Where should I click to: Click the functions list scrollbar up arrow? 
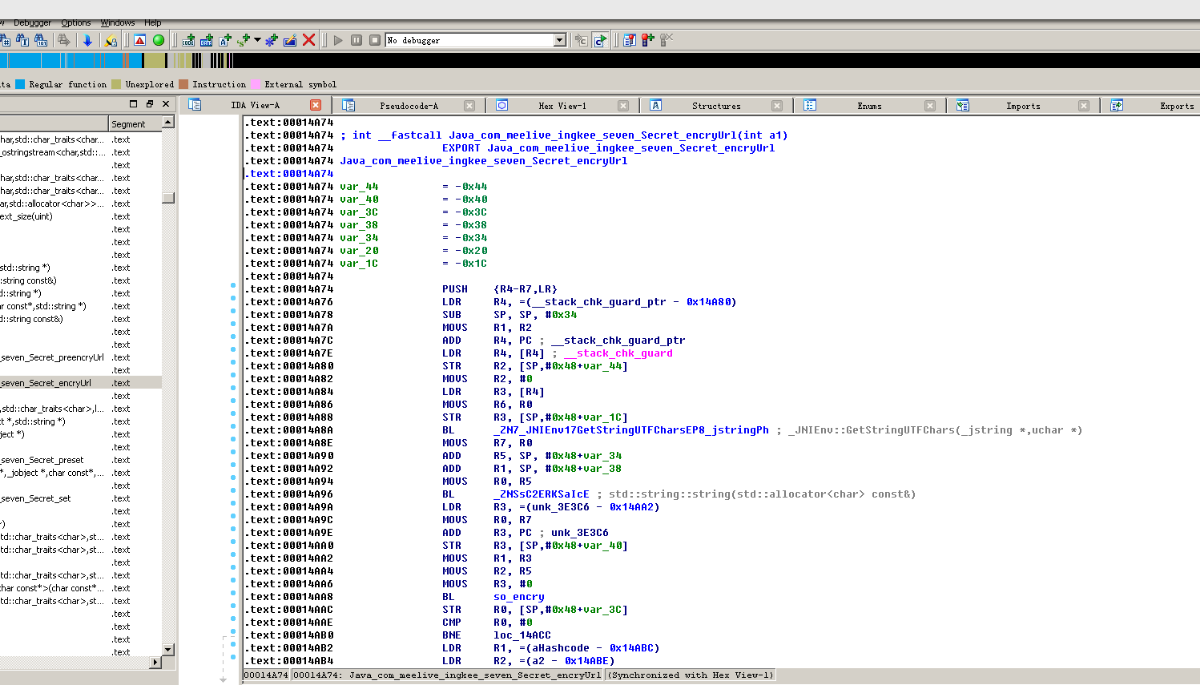(x=168, y=123)
